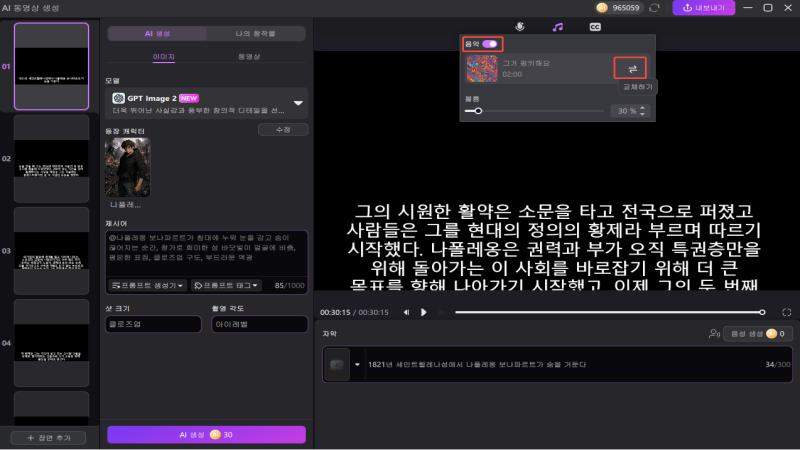Click the music track cover art
This screenshot has height=450, width=800.
tap(482, 69)
